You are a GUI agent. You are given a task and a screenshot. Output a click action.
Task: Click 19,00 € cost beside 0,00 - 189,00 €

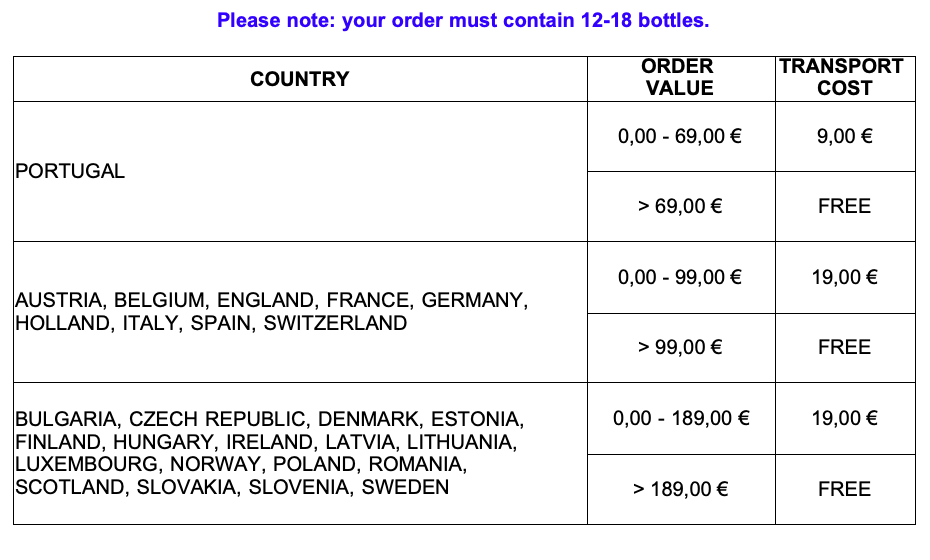point(845,419)
